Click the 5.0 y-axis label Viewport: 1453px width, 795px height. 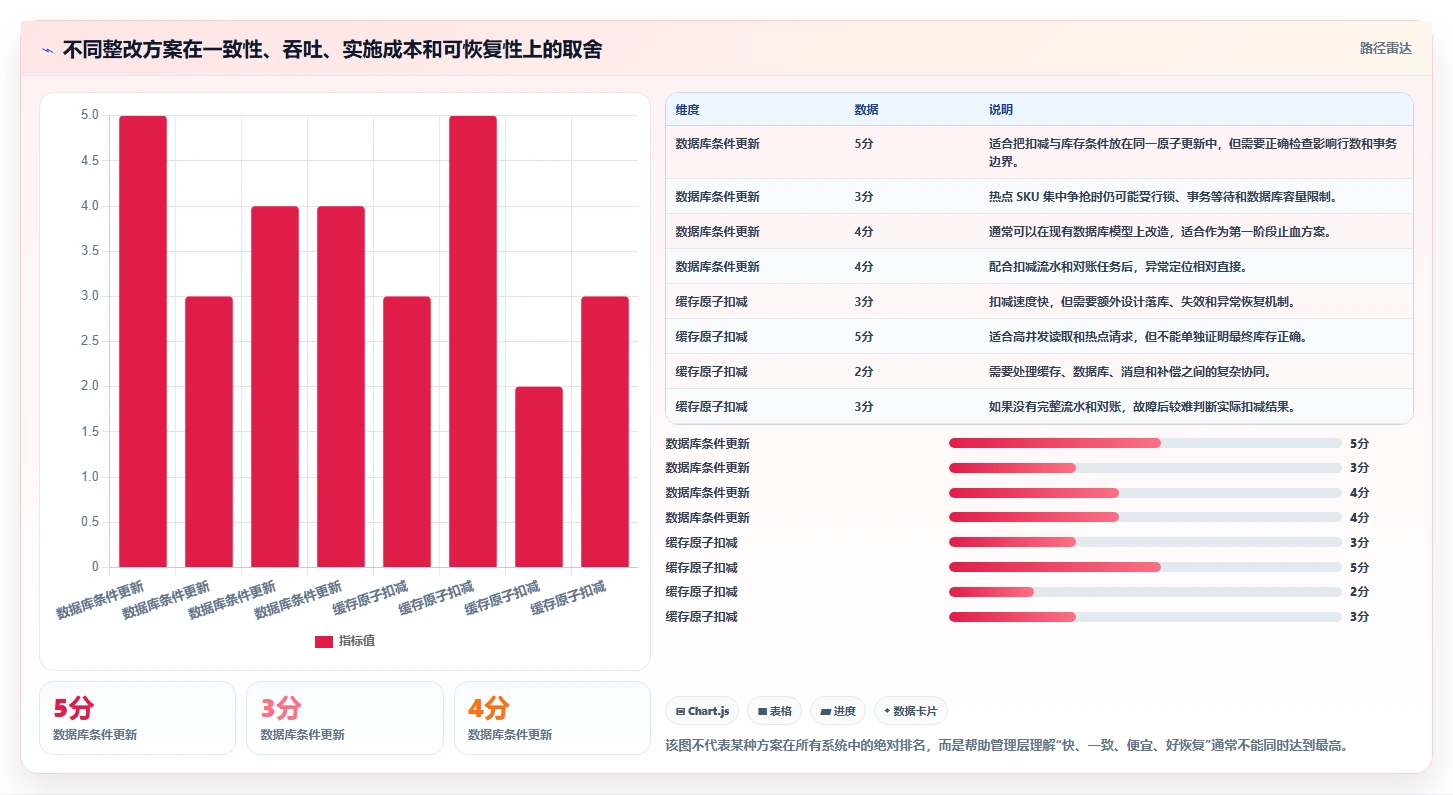(x=90, y=115)
